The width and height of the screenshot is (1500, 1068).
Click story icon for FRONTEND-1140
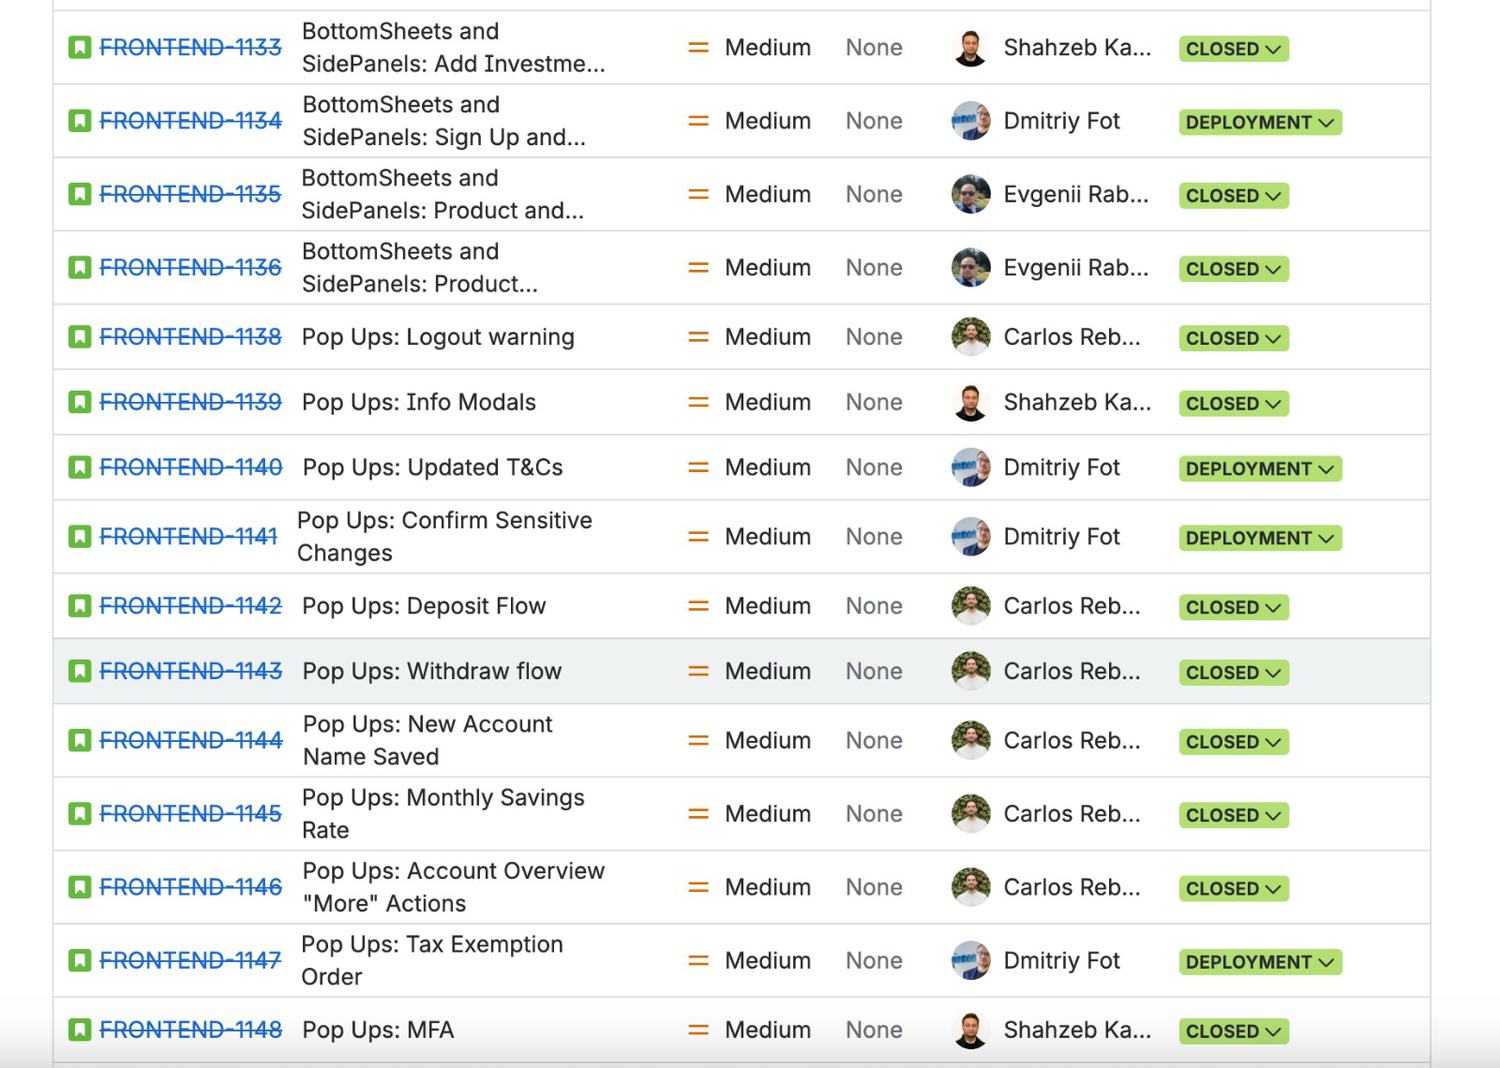click(x=80, y=467)
